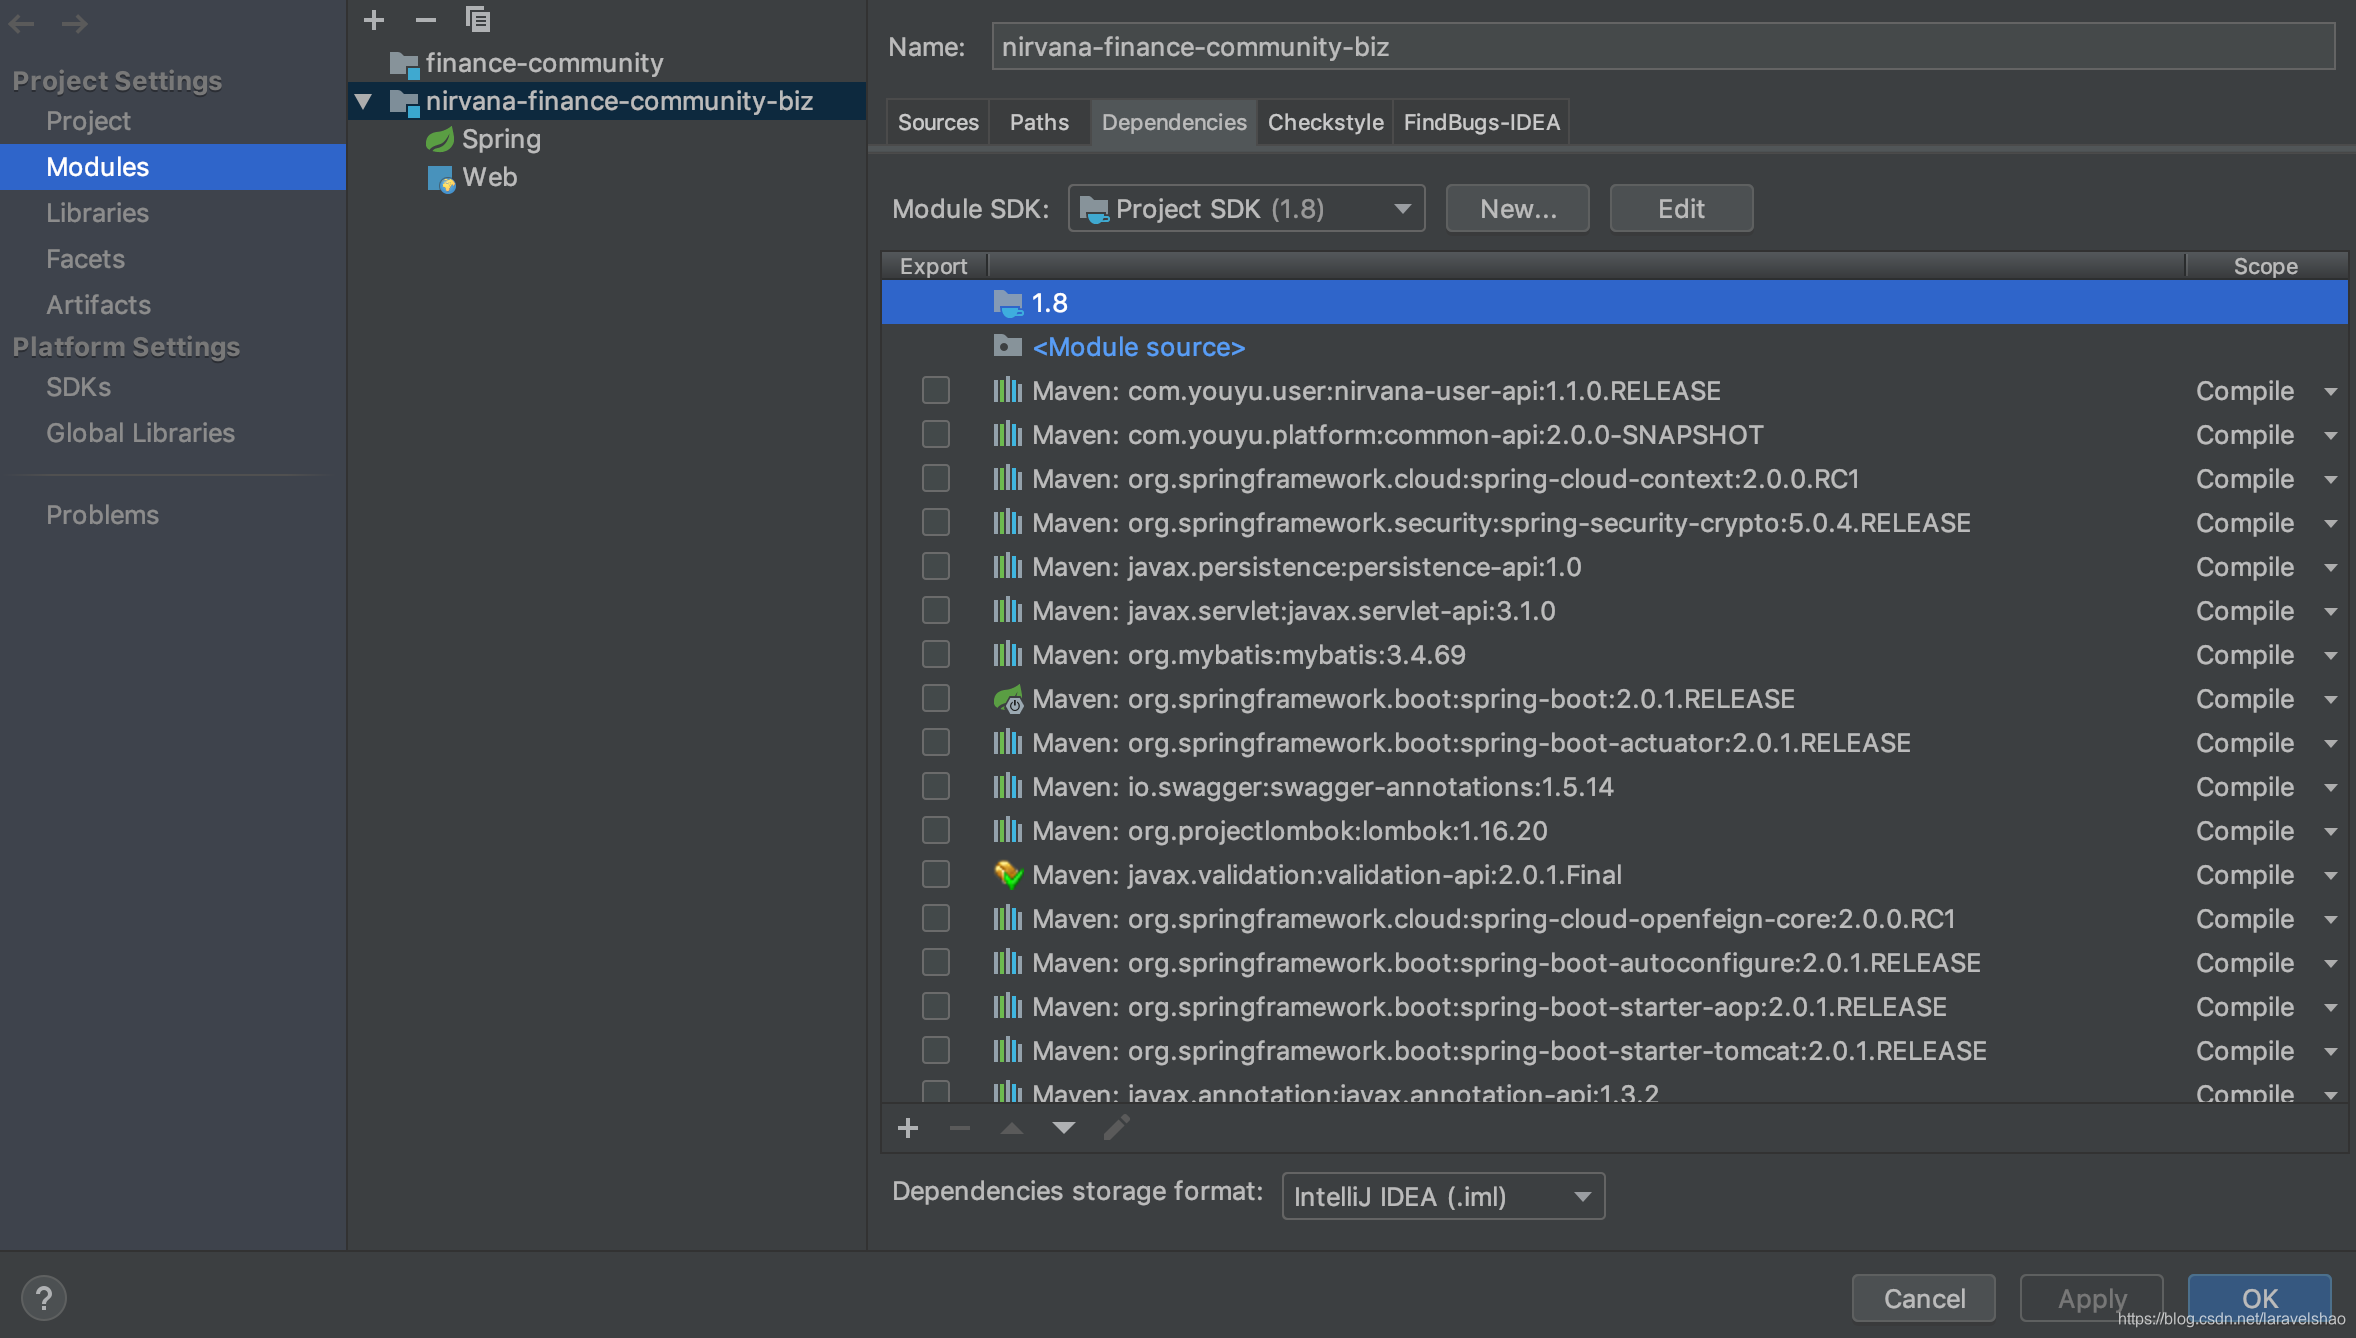Open Libraries in Project Settings
Viewport: 2356px width, 1338px height.
tap(97, 213)
